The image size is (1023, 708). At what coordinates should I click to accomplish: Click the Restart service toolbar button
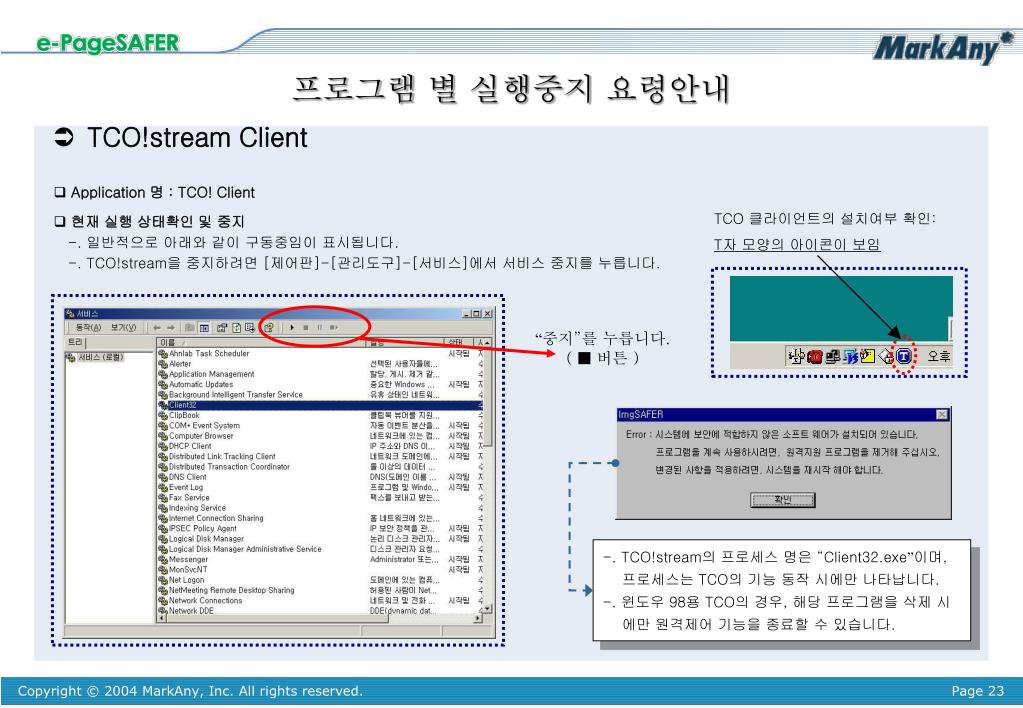[x=333, y=328]
